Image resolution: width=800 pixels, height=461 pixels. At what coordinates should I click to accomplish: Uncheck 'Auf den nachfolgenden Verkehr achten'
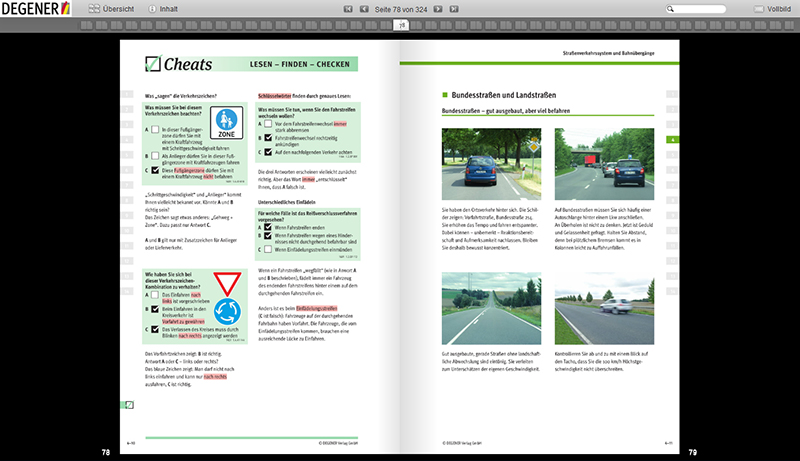(268, 152)
